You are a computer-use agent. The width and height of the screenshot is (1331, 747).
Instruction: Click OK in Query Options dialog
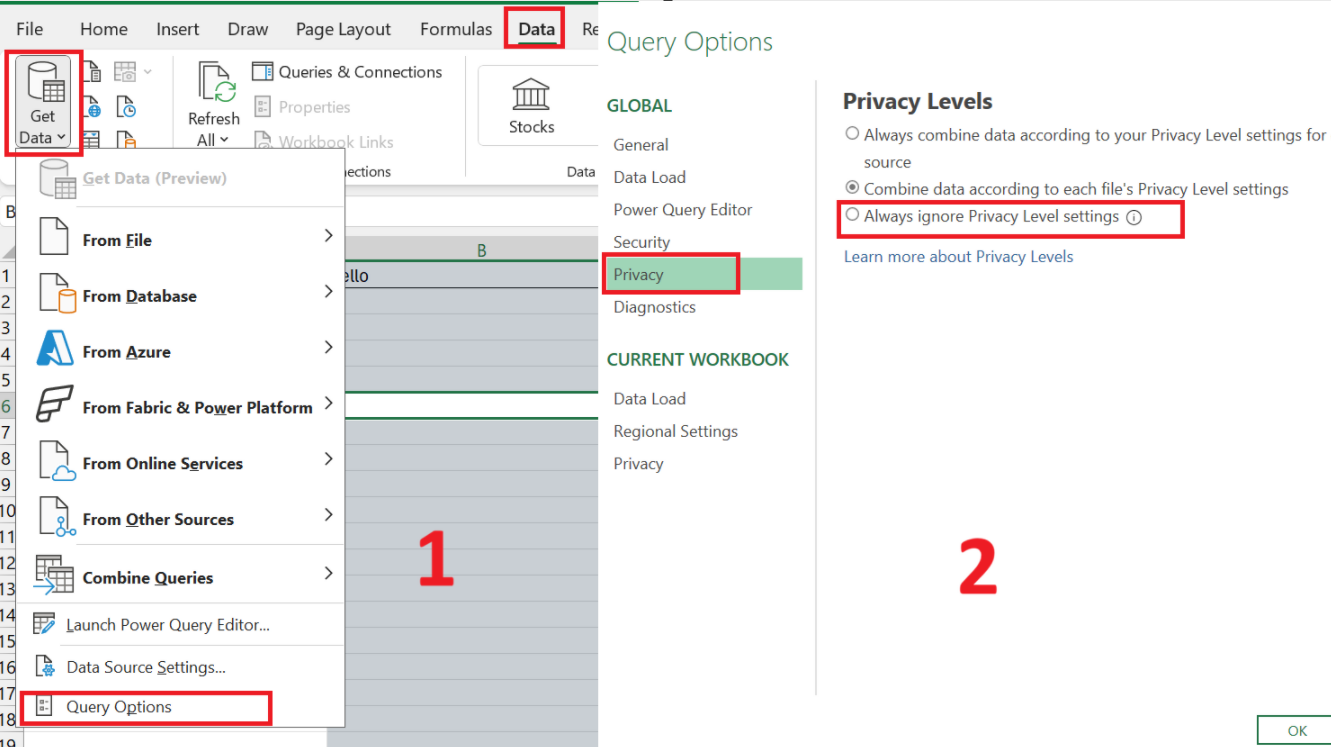(x=1297, y=731)
